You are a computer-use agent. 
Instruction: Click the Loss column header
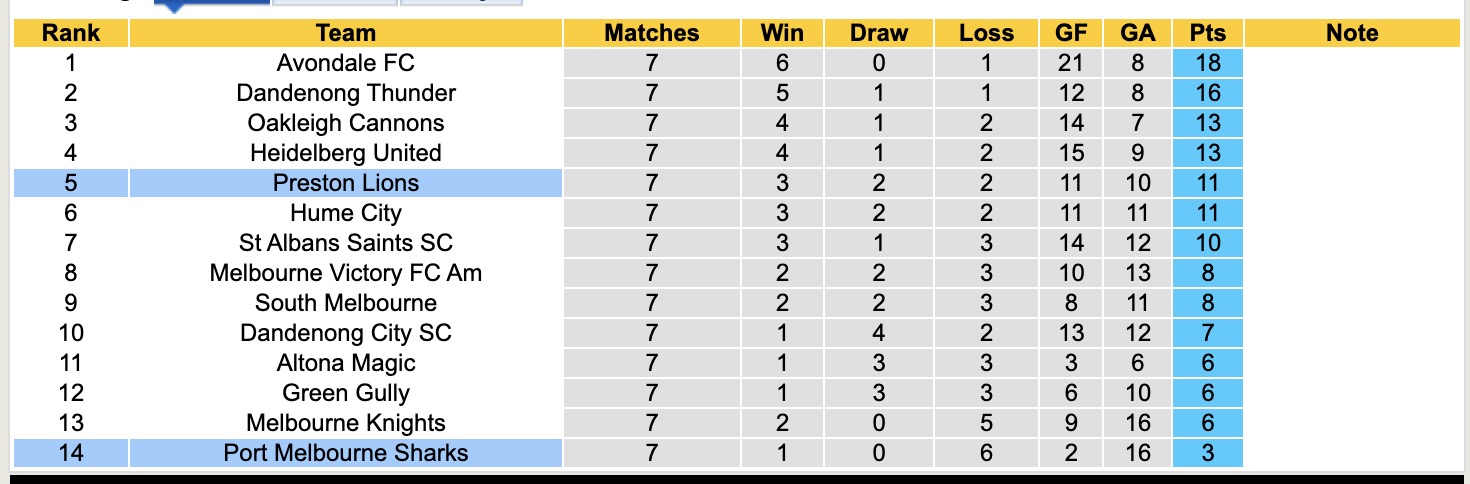986,33
